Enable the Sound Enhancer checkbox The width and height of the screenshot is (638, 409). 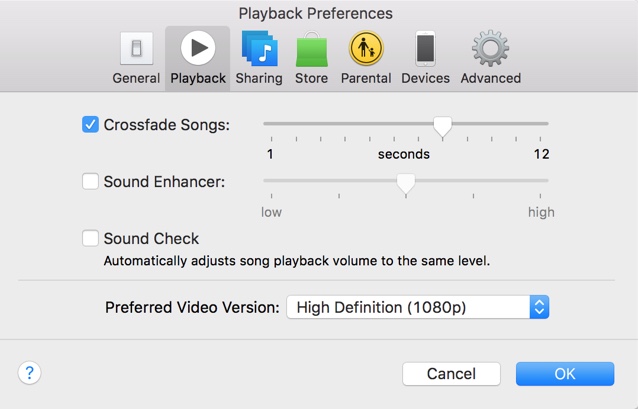(x=90, y=182)
